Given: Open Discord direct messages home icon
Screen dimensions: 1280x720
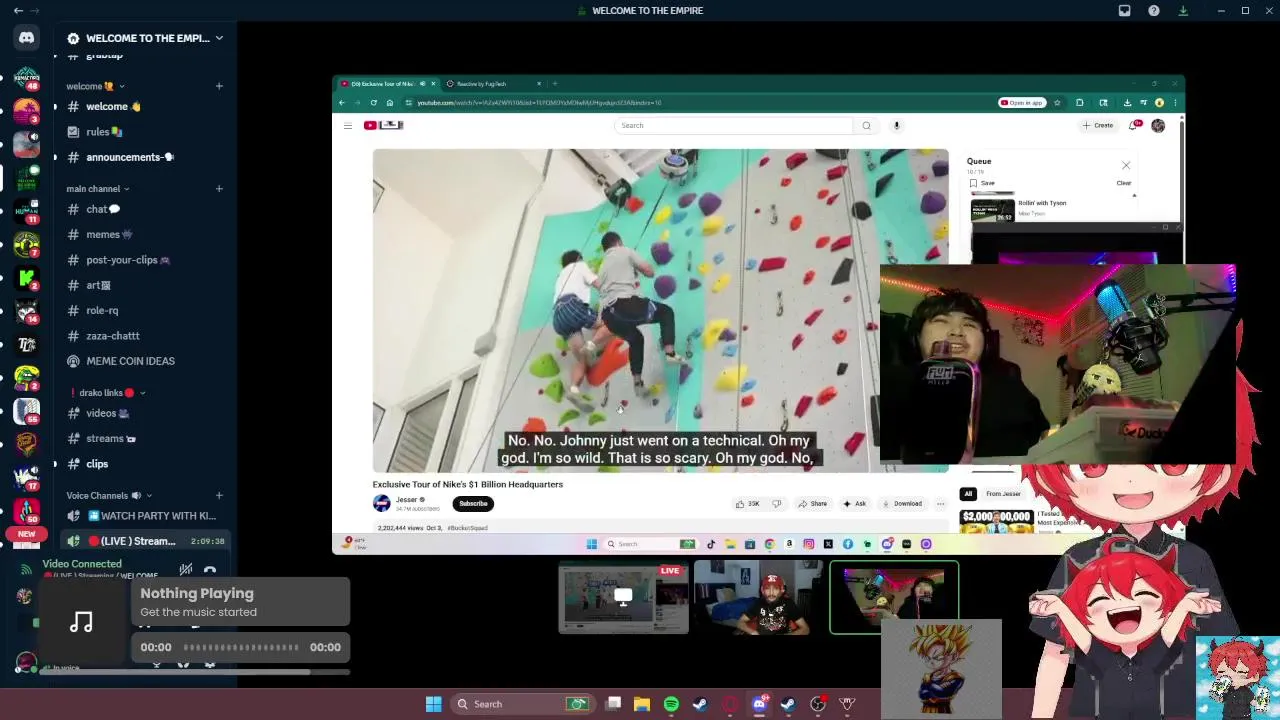Looking at the screenshot, I should [x=27, y=38].
